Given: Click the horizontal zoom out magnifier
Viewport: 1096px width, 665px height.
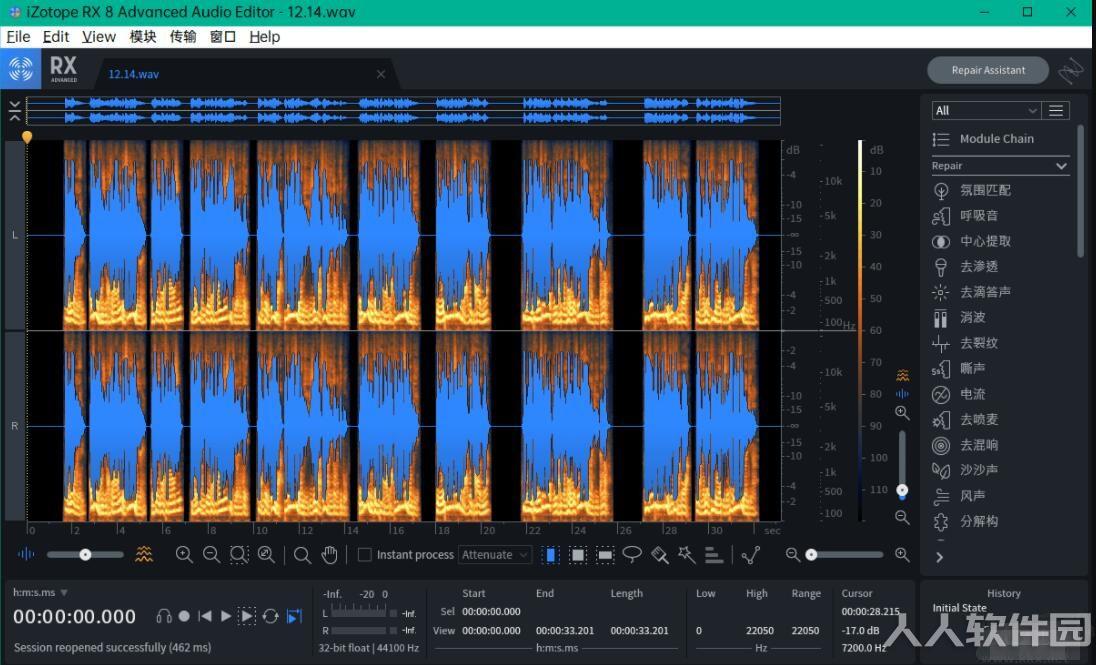Looking at the screenshot, I should 211,555.
